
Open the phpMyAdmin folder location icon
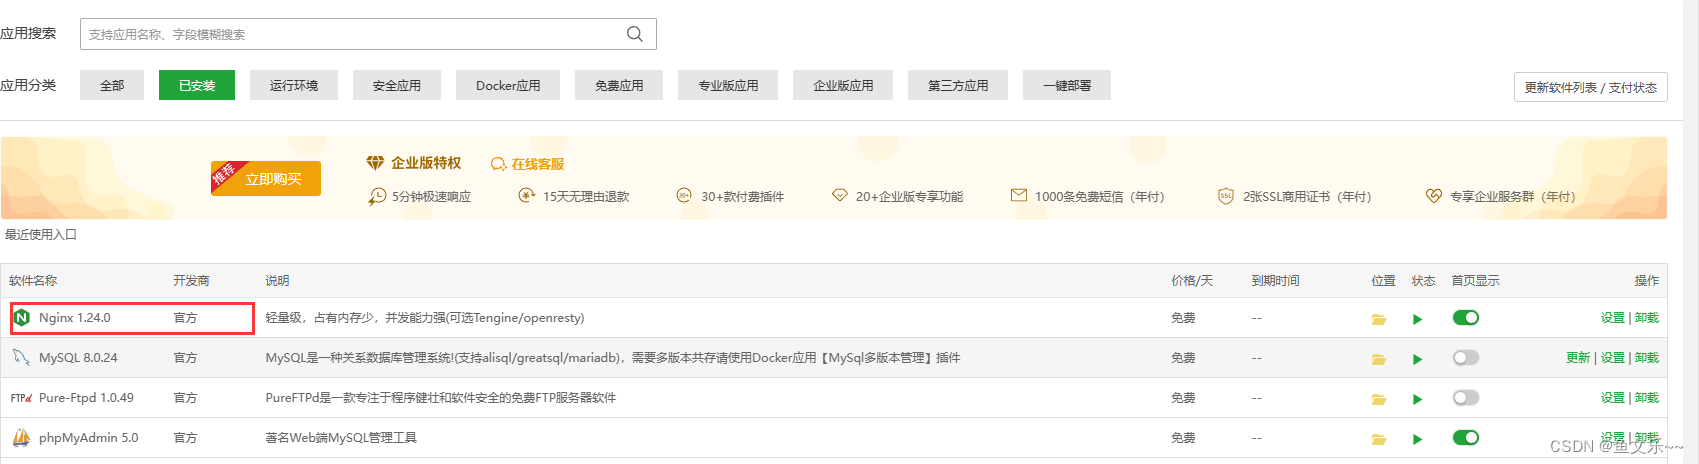1379,439
